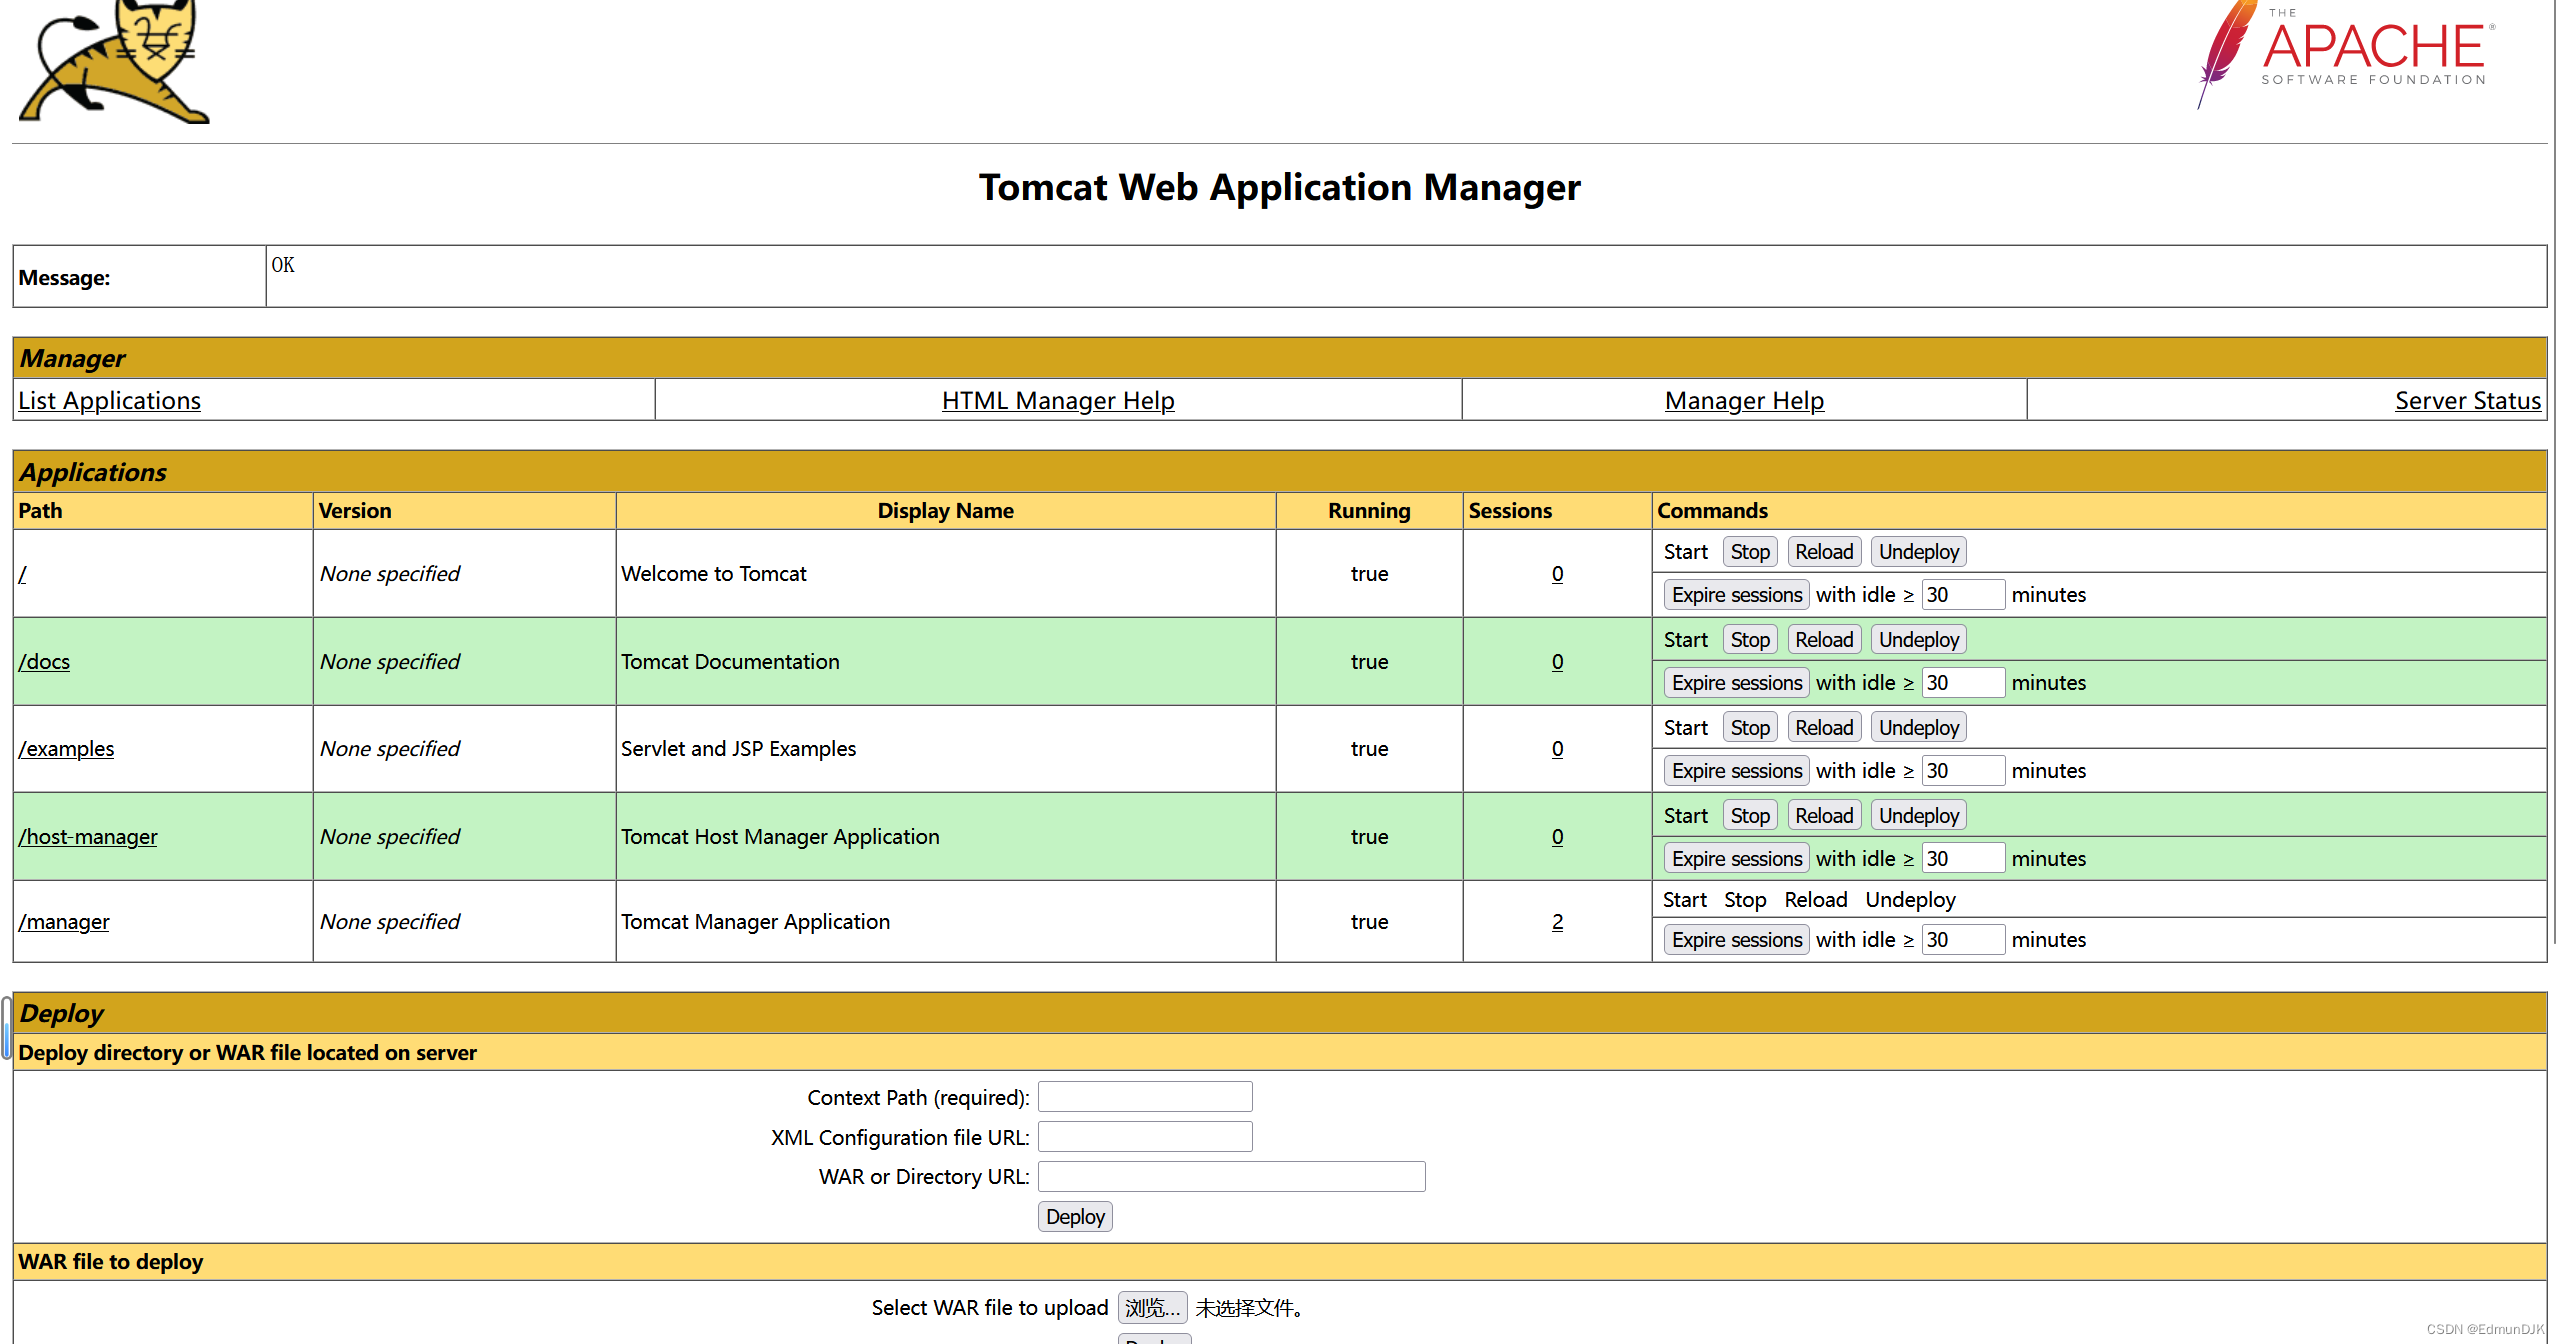The image size is (2560, 1344).
Task: Click the Context Path (required) field
Action: [1145, 1097]
